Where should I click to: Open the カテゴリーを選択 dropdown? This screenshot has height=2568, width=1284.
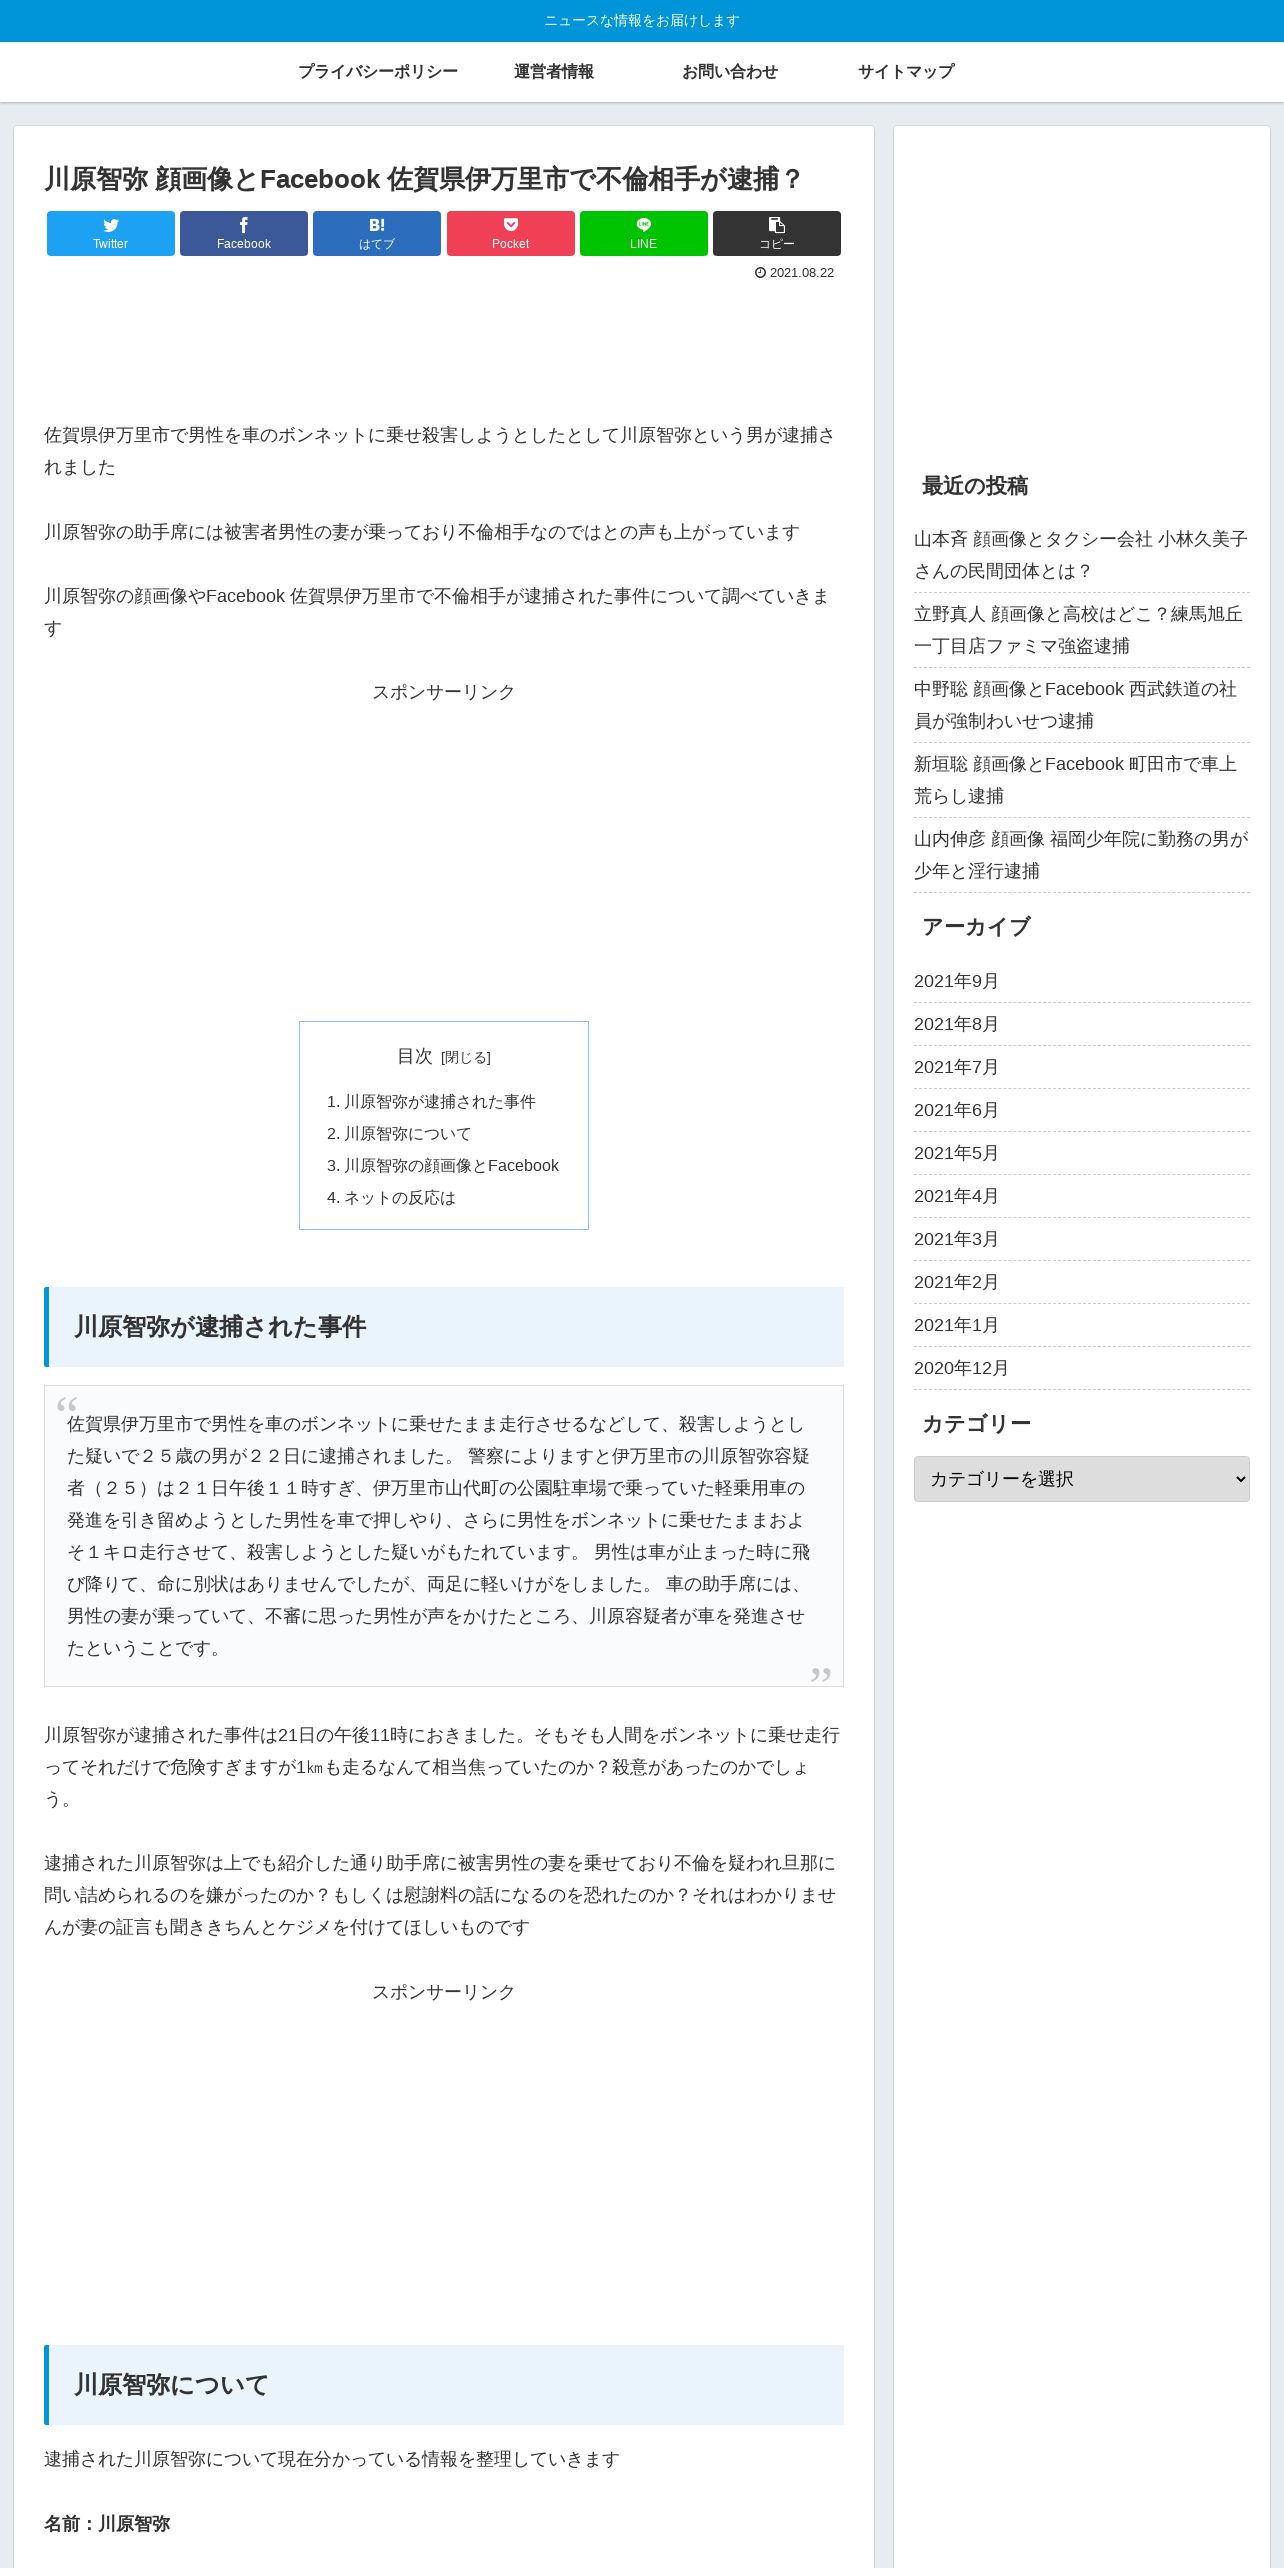tap(1082, 1479)
